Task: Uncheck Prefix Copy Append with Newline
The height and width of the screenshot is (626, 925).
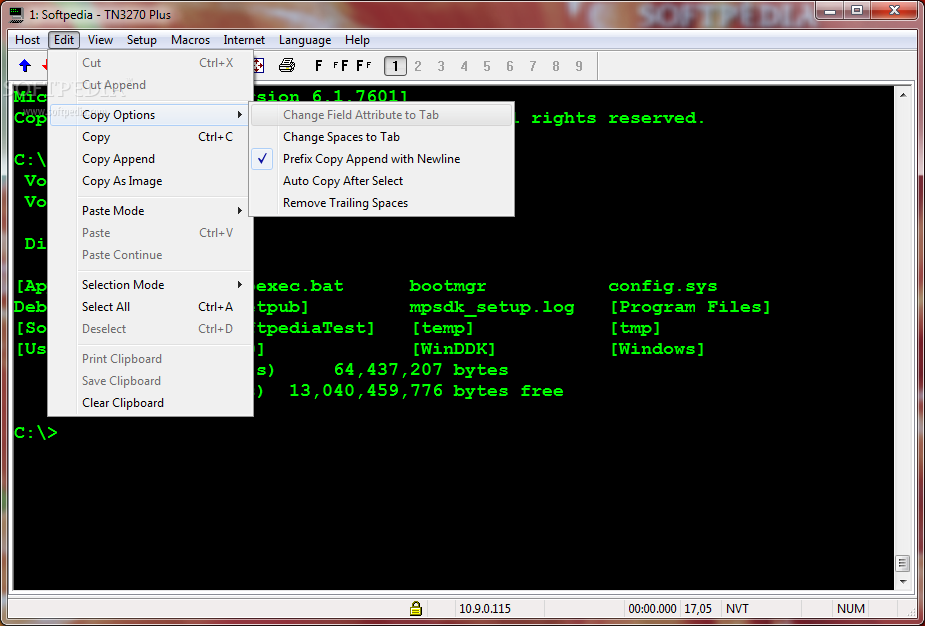Action: [x=382, y=159]
